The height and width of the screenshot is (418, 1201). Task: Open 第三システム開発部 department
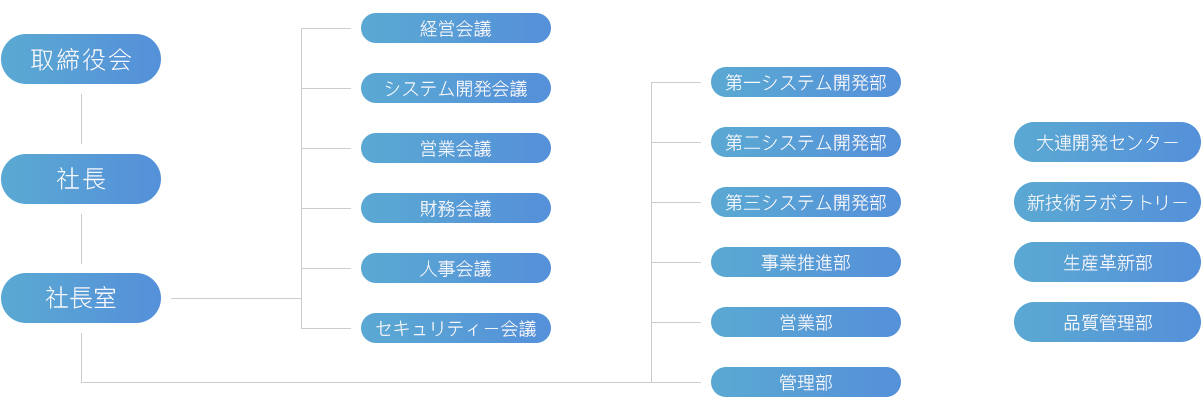tap(805, 202)
